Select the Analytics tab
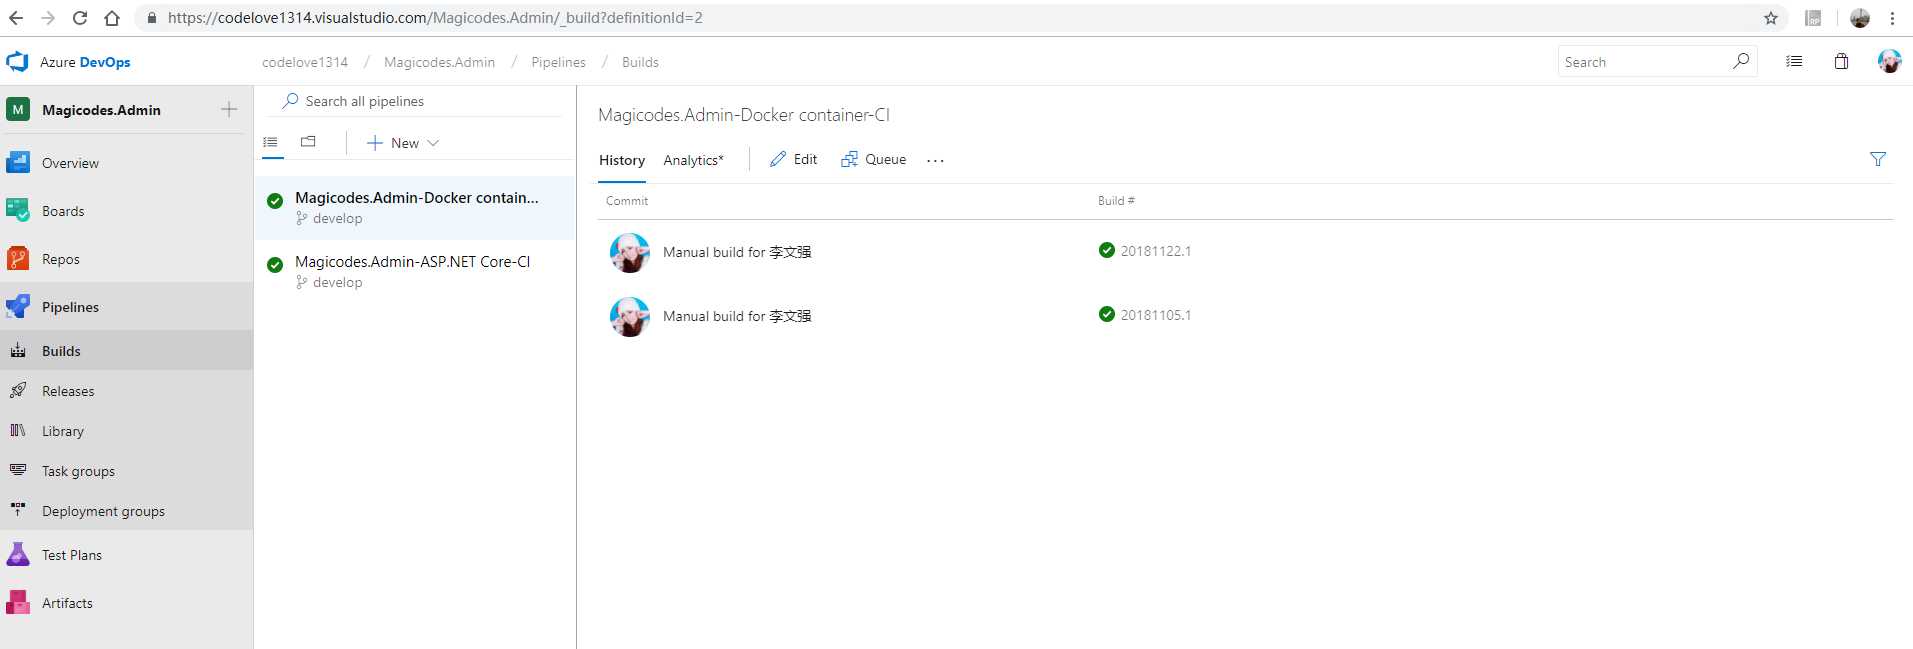 tap(693, 160)
